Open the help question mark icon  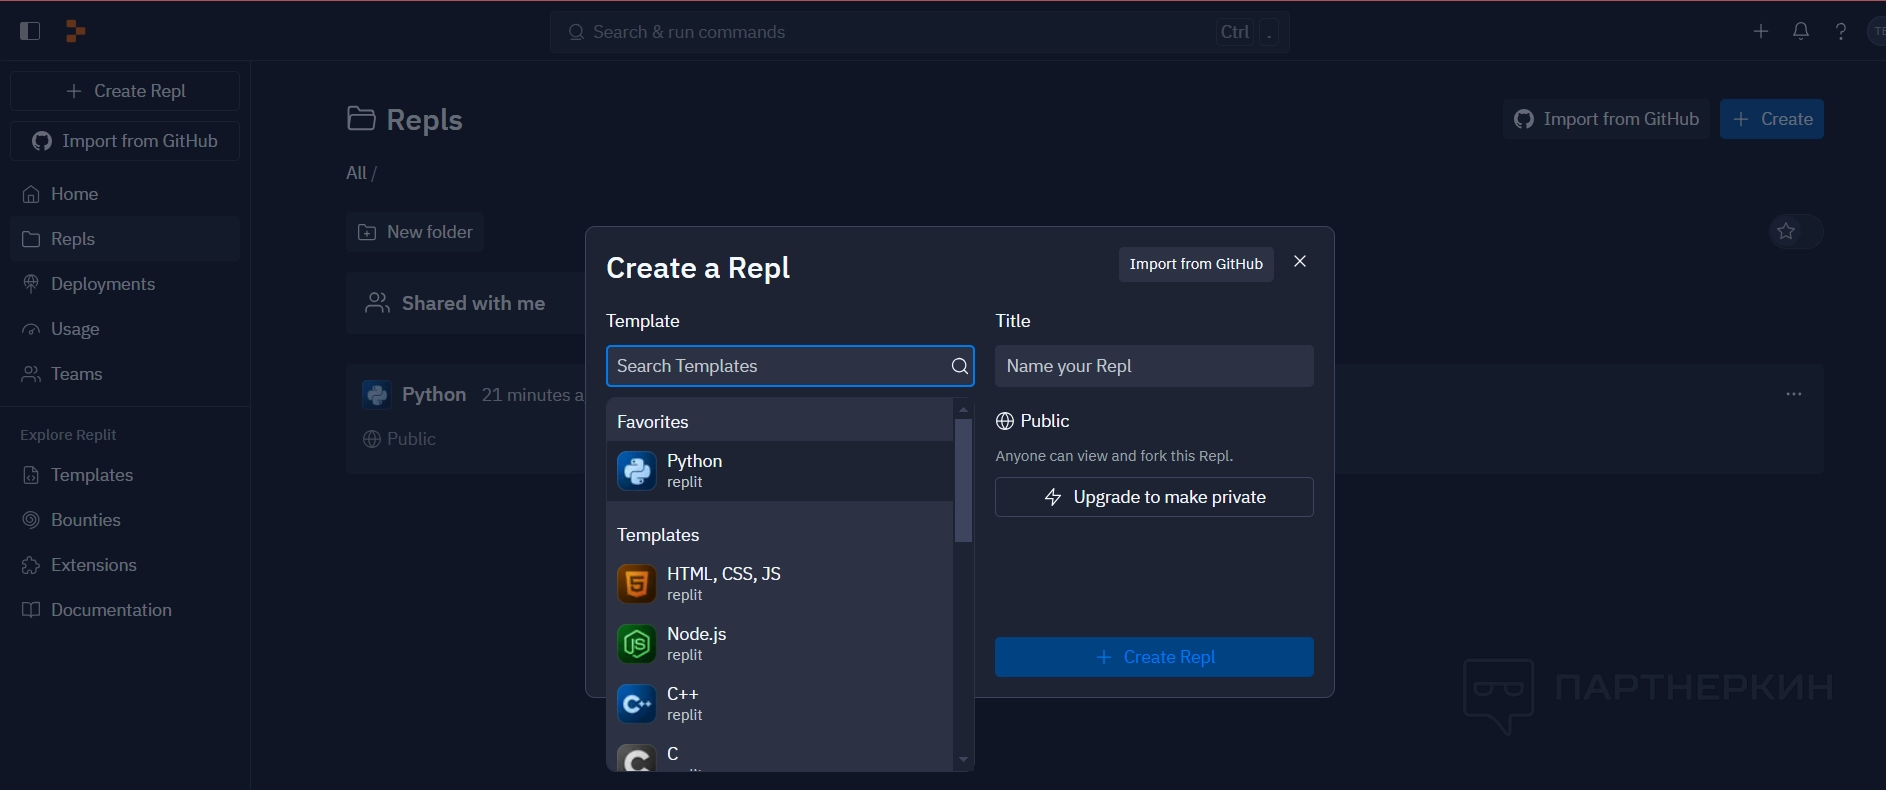pos(1841,31)
